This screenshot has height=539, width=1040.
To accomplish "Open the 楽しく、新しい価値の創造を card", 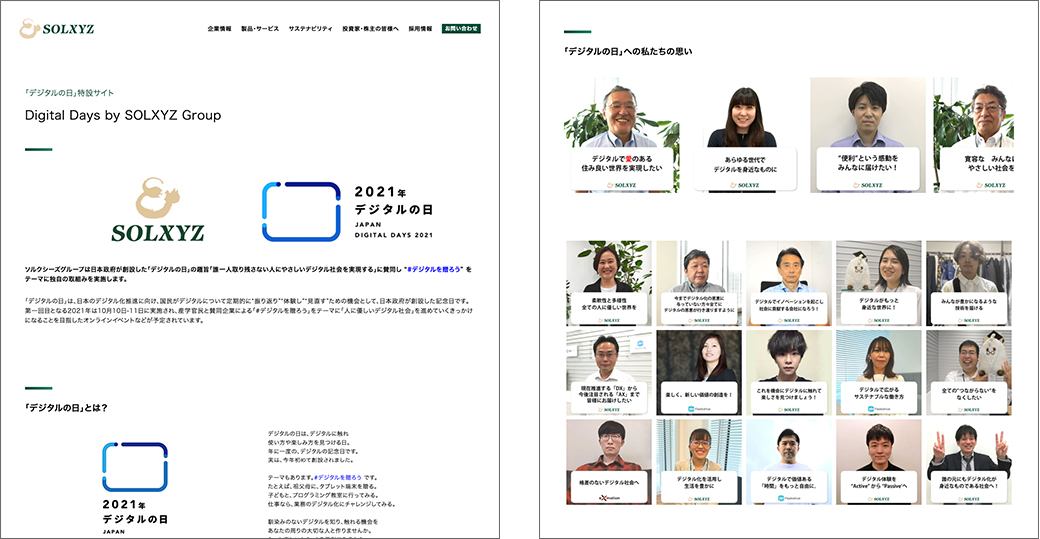I will [699, 373].
